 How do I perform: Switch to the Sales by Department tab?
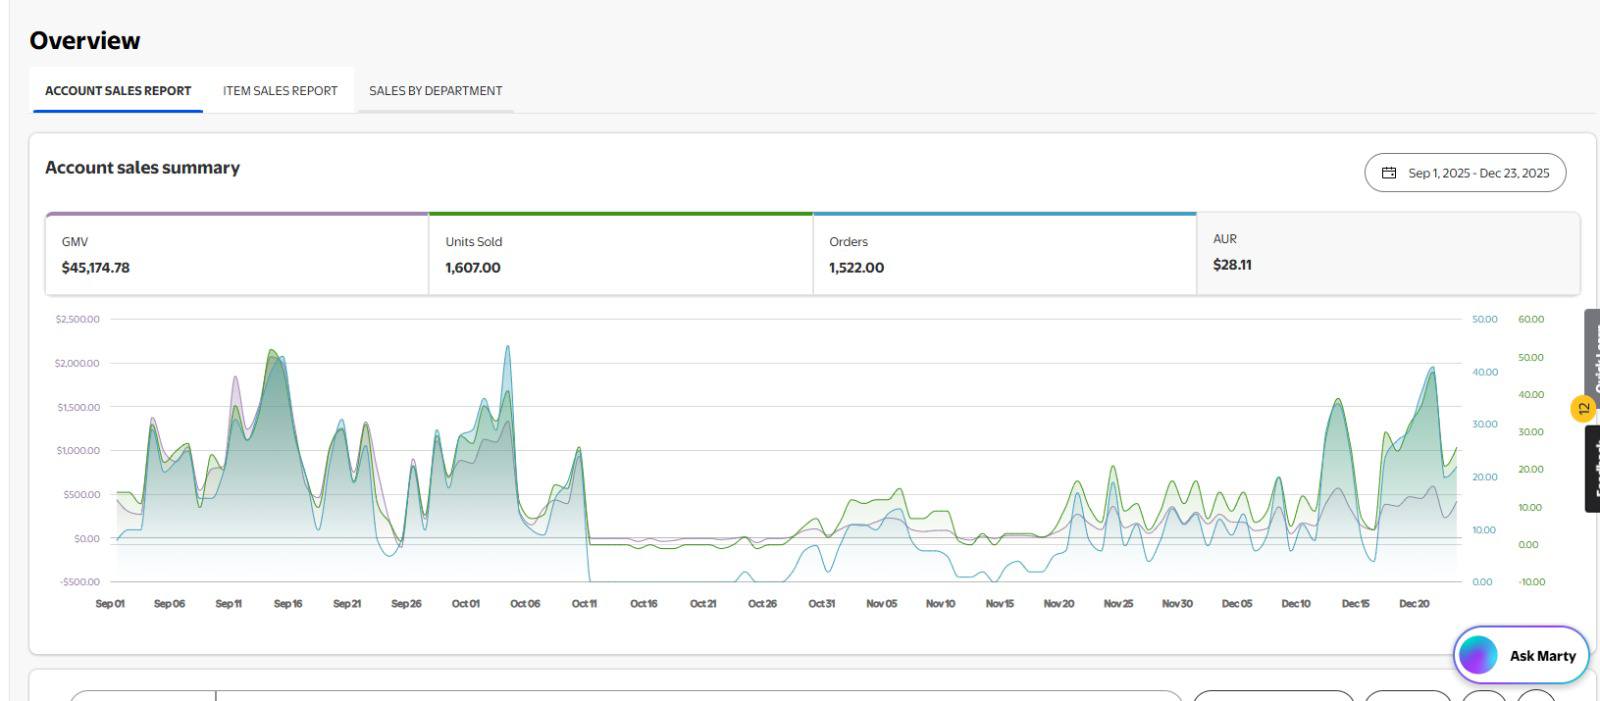[x=435, y=91]
